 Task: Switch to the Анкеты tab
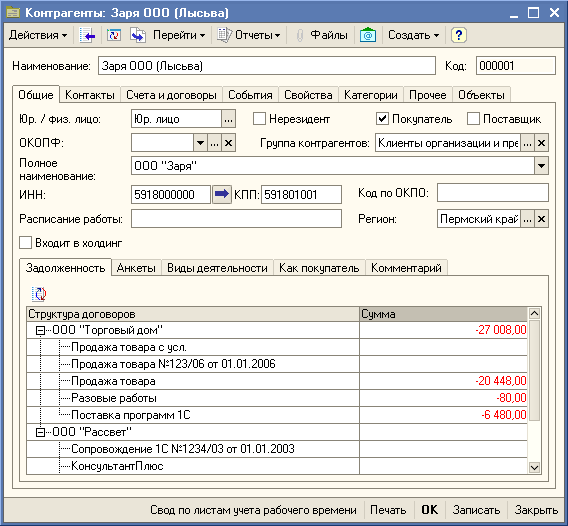[136, 268]
